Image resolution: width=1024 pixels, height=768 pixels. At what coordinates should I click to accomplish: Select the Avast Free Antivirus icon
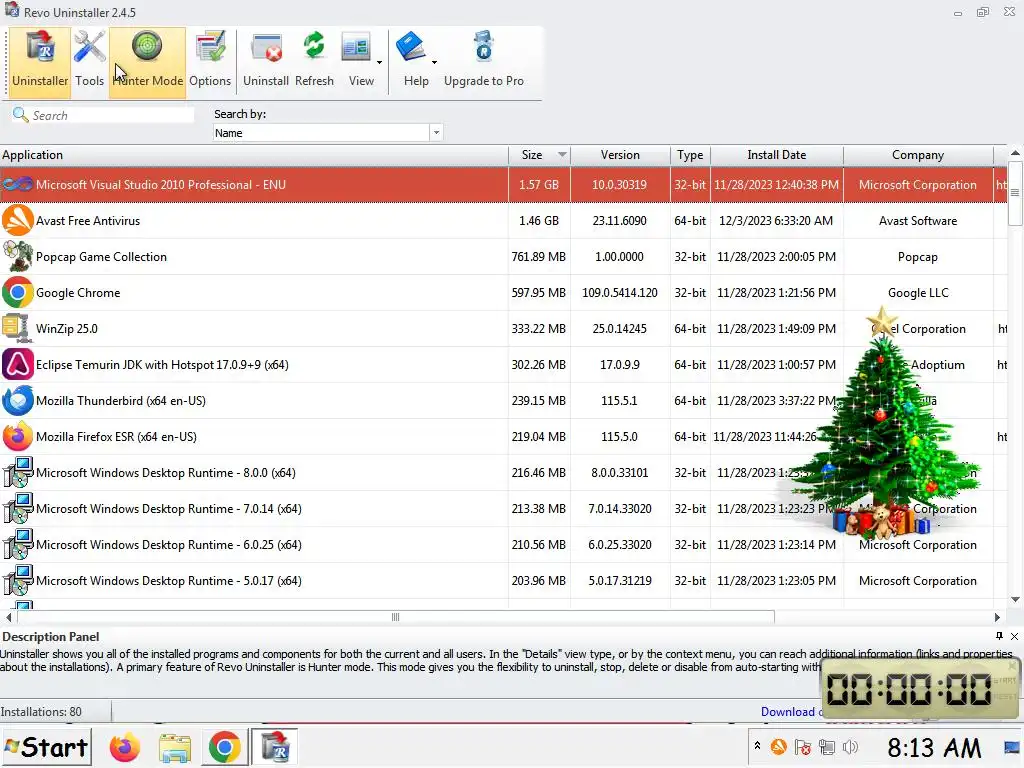(x=18, y=221)
